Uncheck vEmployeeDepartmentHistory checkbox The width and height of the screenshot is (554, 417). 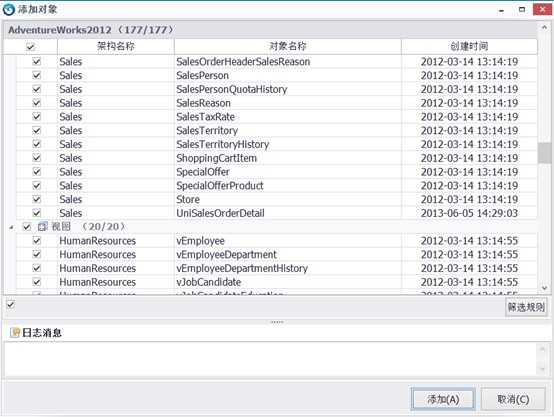click(36, 268)
